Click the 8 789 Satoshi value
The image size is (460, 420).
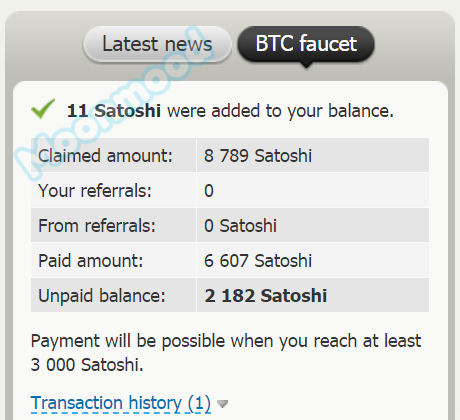258,156
